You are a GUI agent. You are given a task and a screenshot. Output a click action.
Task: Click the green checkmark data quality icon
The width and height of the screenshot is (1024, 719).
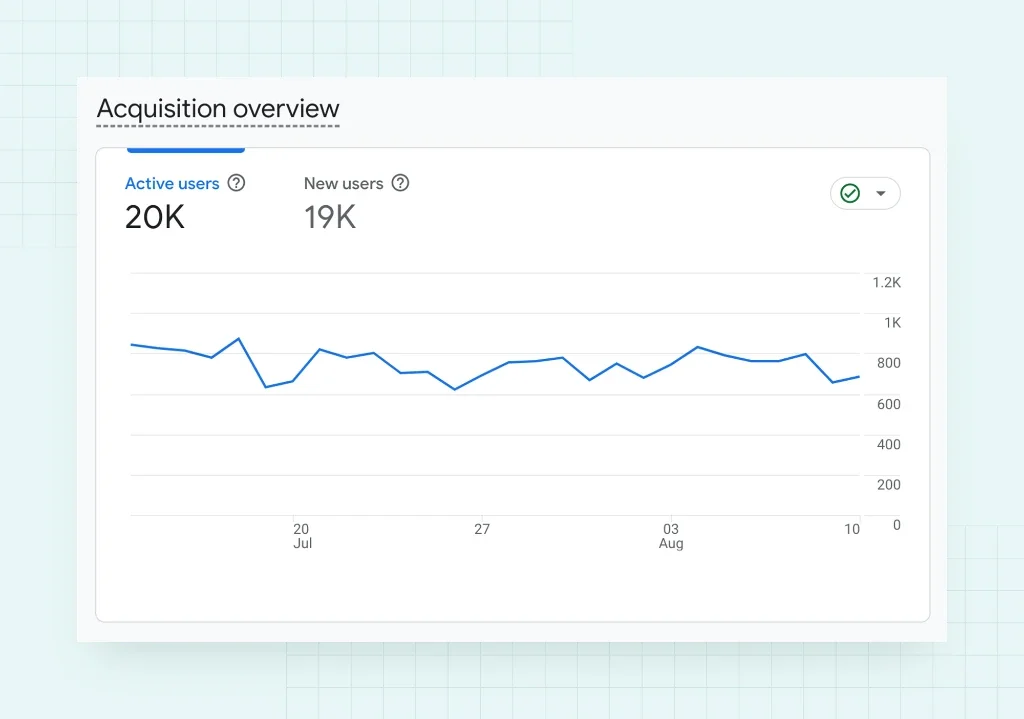(850, 193)
